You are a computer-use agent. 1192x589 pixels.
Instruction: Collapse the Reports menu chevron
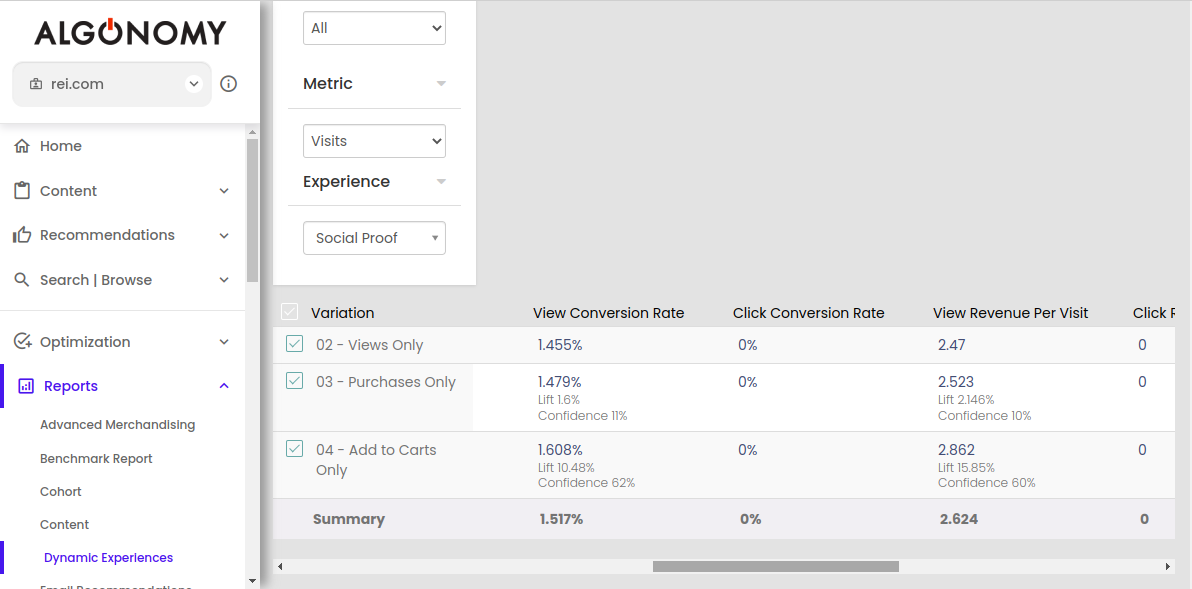click(x=224, y=386)
